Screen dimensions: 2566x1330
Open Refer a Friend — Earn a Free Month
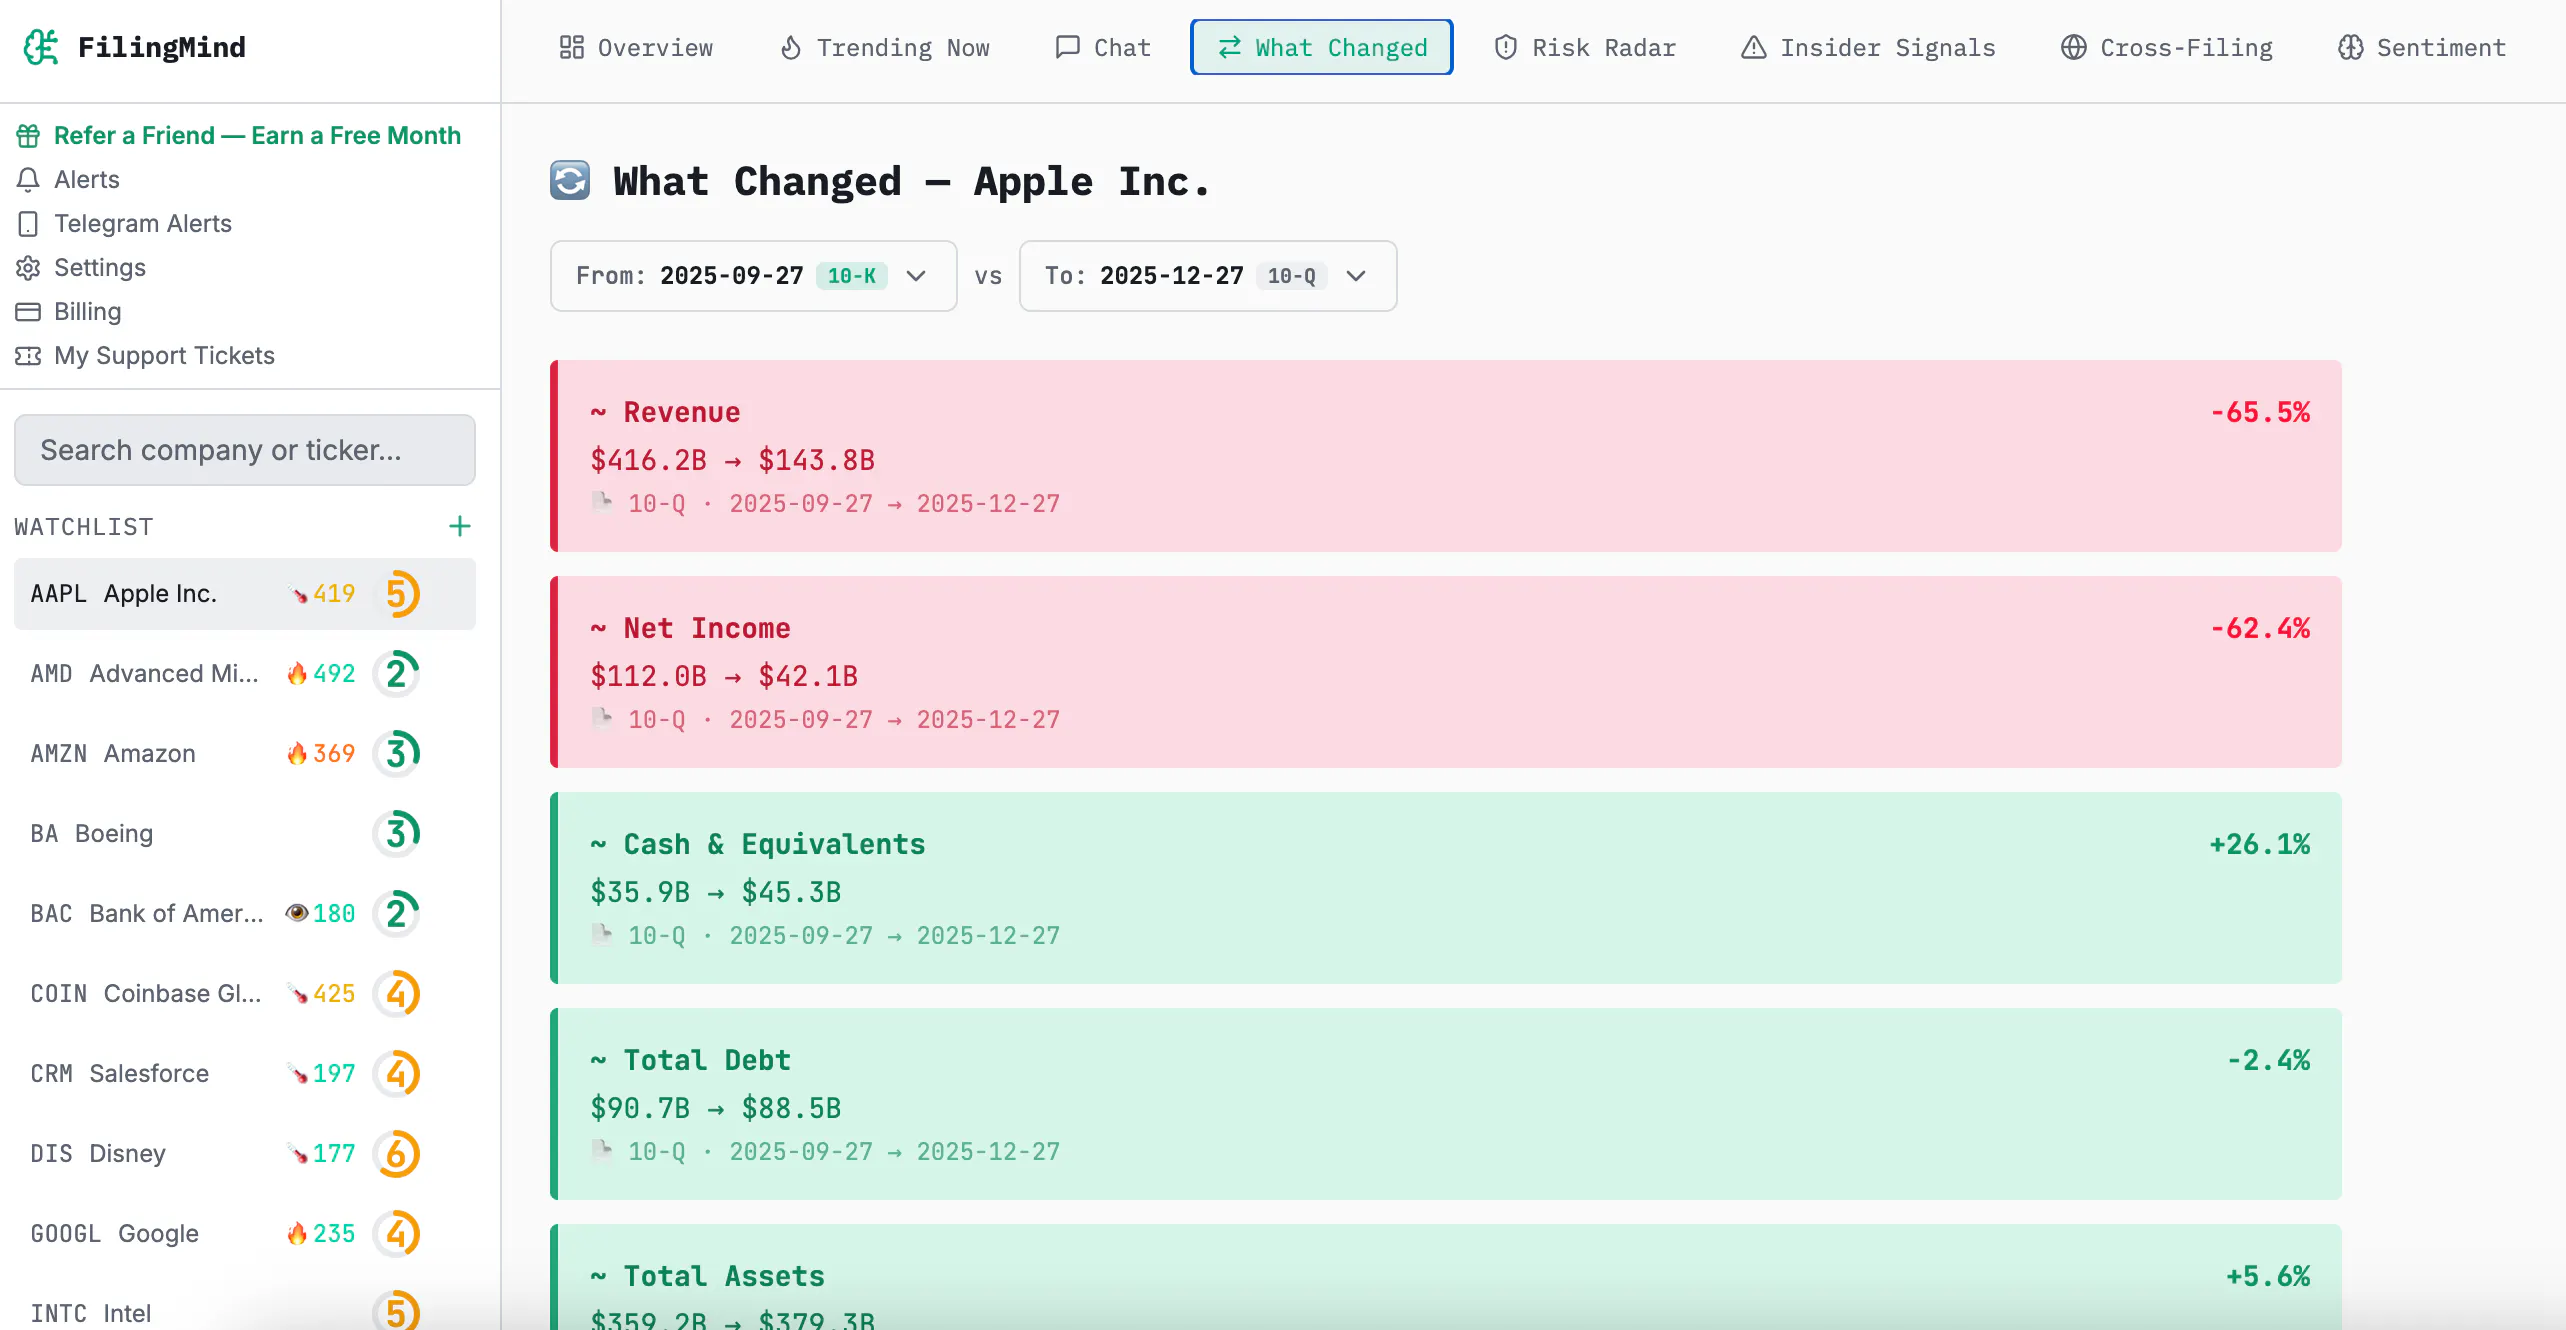click(x=239, y=136)
